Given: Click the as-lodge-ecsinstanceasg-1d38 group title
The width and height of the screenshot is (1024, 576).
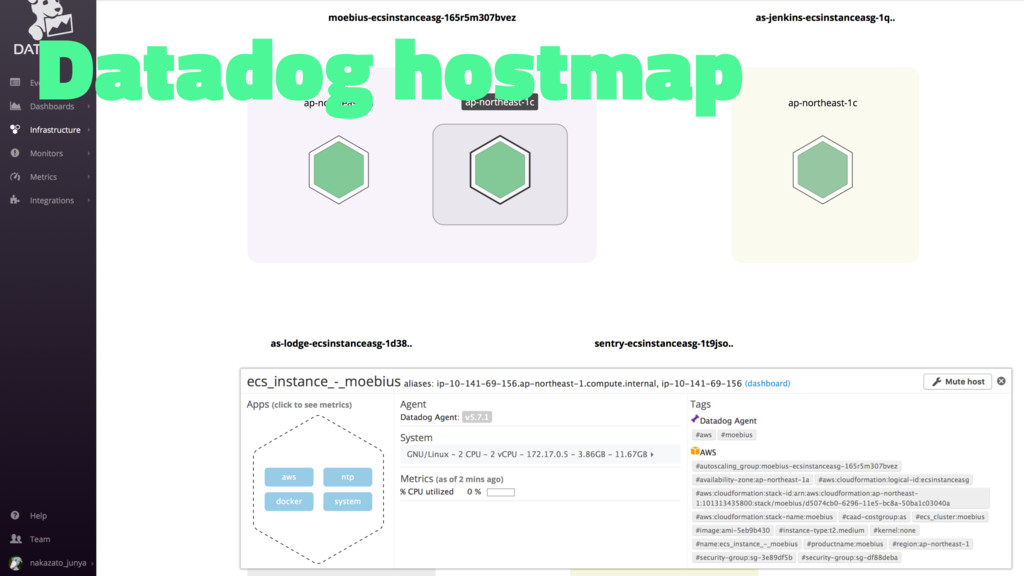Looking at the screenshot, I should (x=341, y=344).
